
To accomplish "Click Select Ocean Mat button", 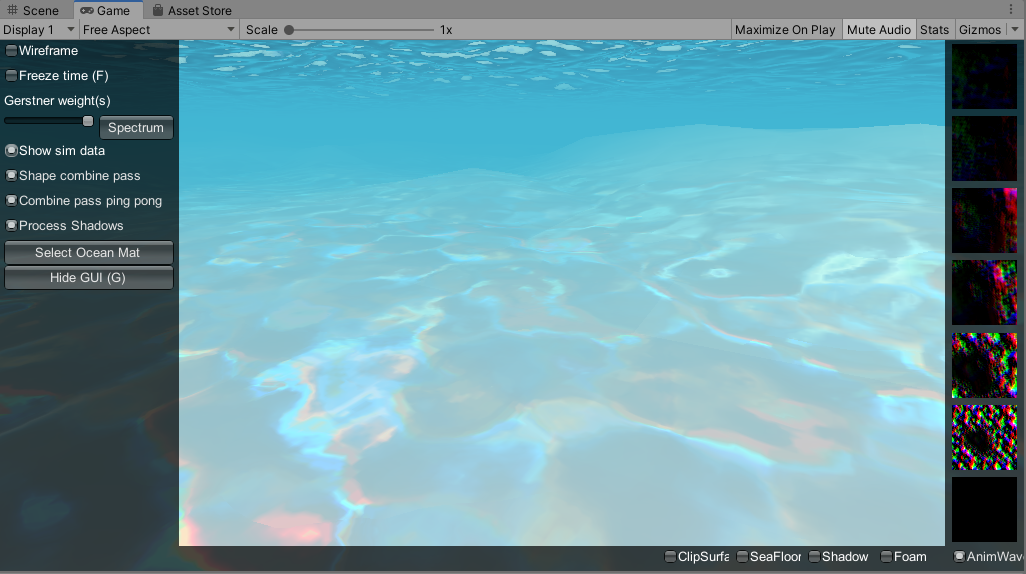I will tap(88, 253).
